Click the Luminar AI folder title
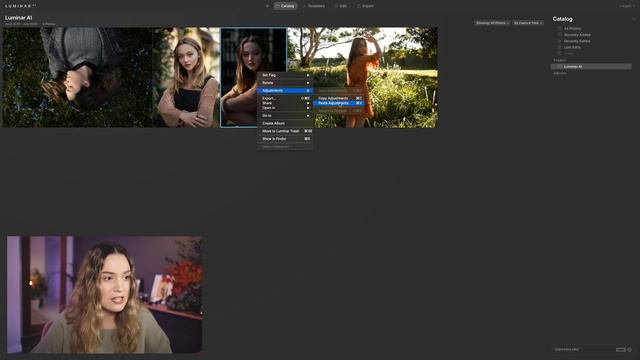640x360 pixels. coord(18,18)
